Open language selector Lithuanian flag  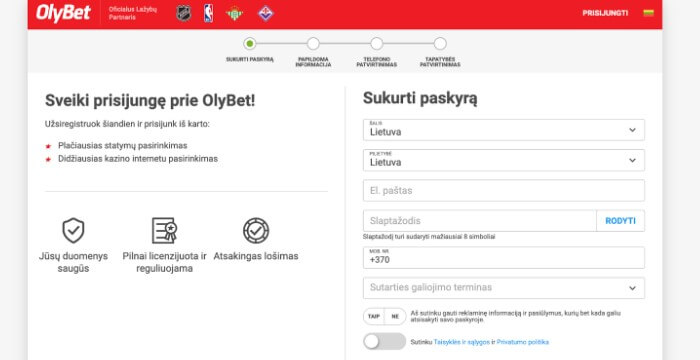648,13
